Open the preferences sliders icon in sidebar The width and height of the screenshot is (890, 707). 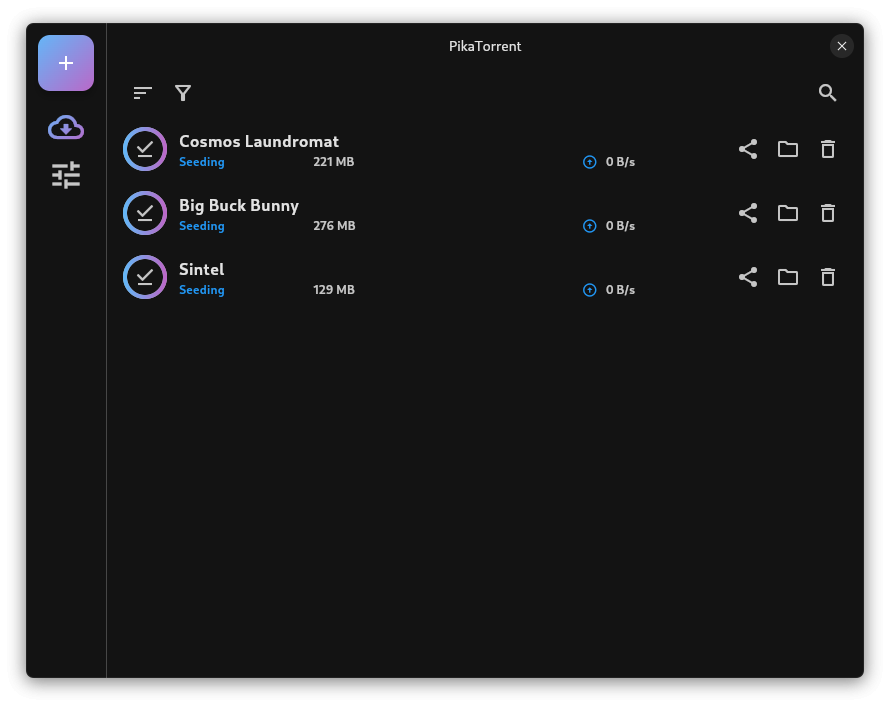[66, 175]
